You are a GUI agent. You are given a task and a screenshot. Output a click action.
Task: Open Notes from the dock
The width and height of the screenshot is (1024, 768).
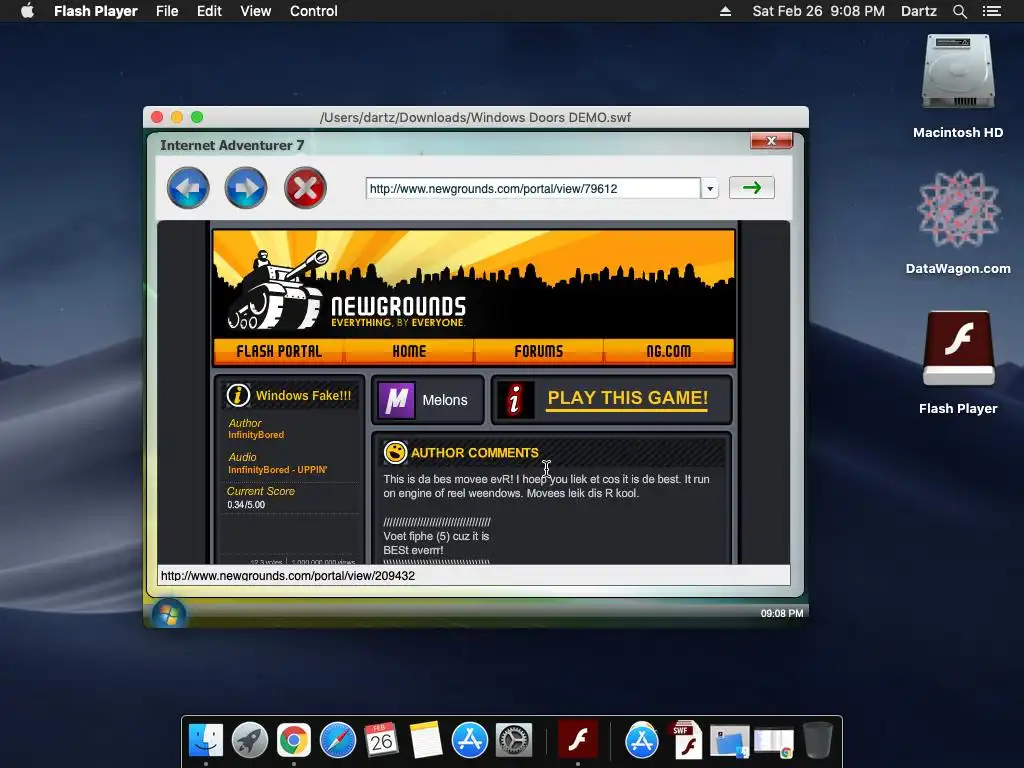426,741
